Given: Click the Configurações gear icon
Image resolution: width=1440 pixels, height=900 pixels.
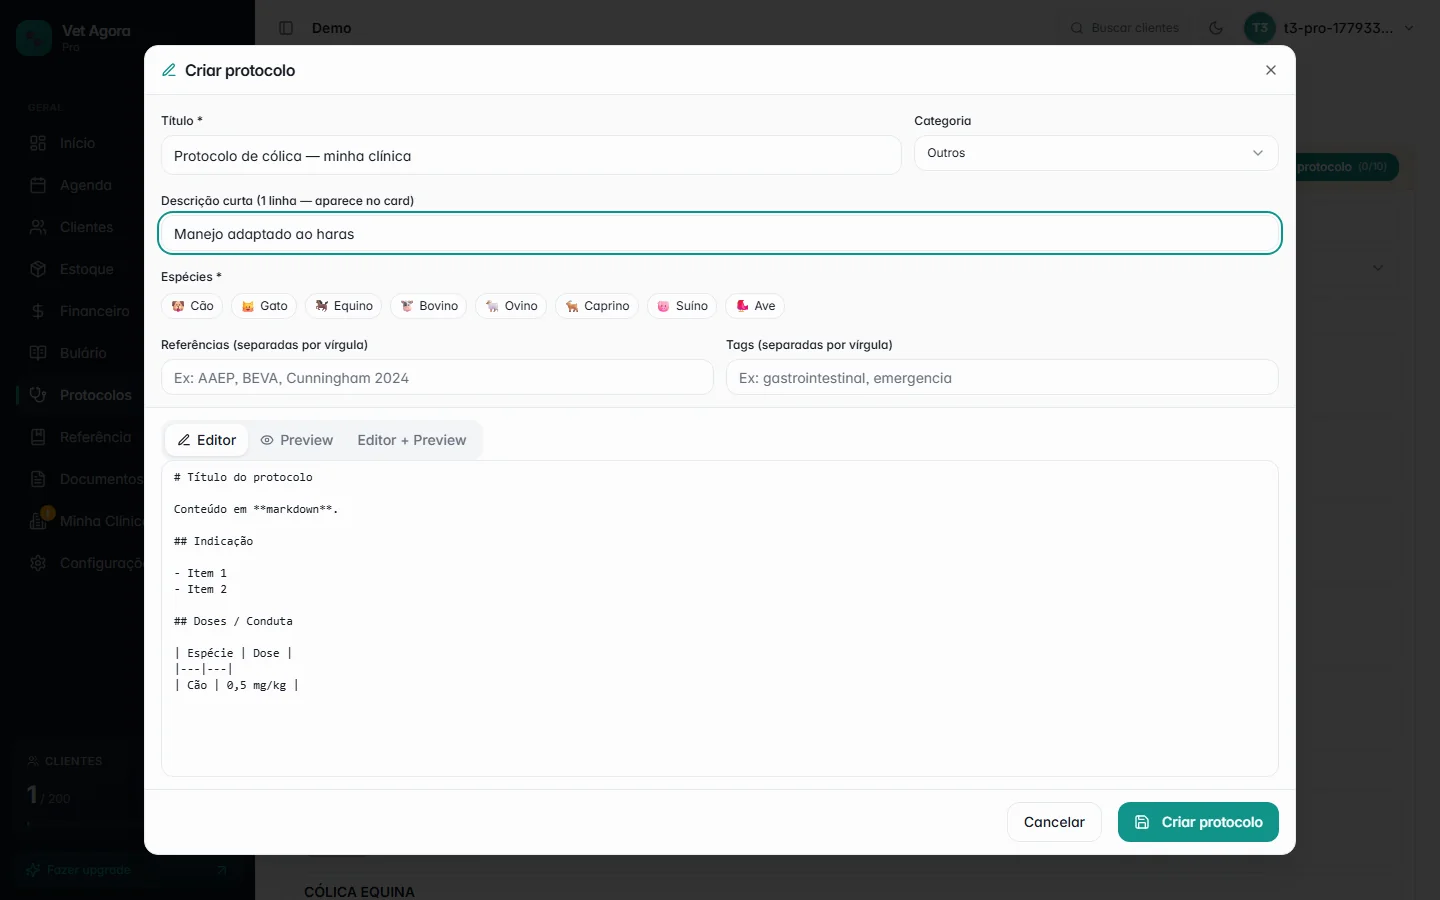Looking at the screenshot, I should click(x=38, y=563).
